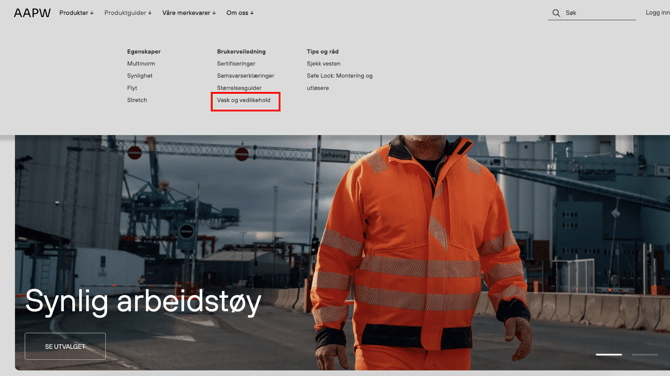Screen dimensions: 670x376
Task: Click the Egenskaper column heading
Action: pyautogui.click(x=144, y=52)
